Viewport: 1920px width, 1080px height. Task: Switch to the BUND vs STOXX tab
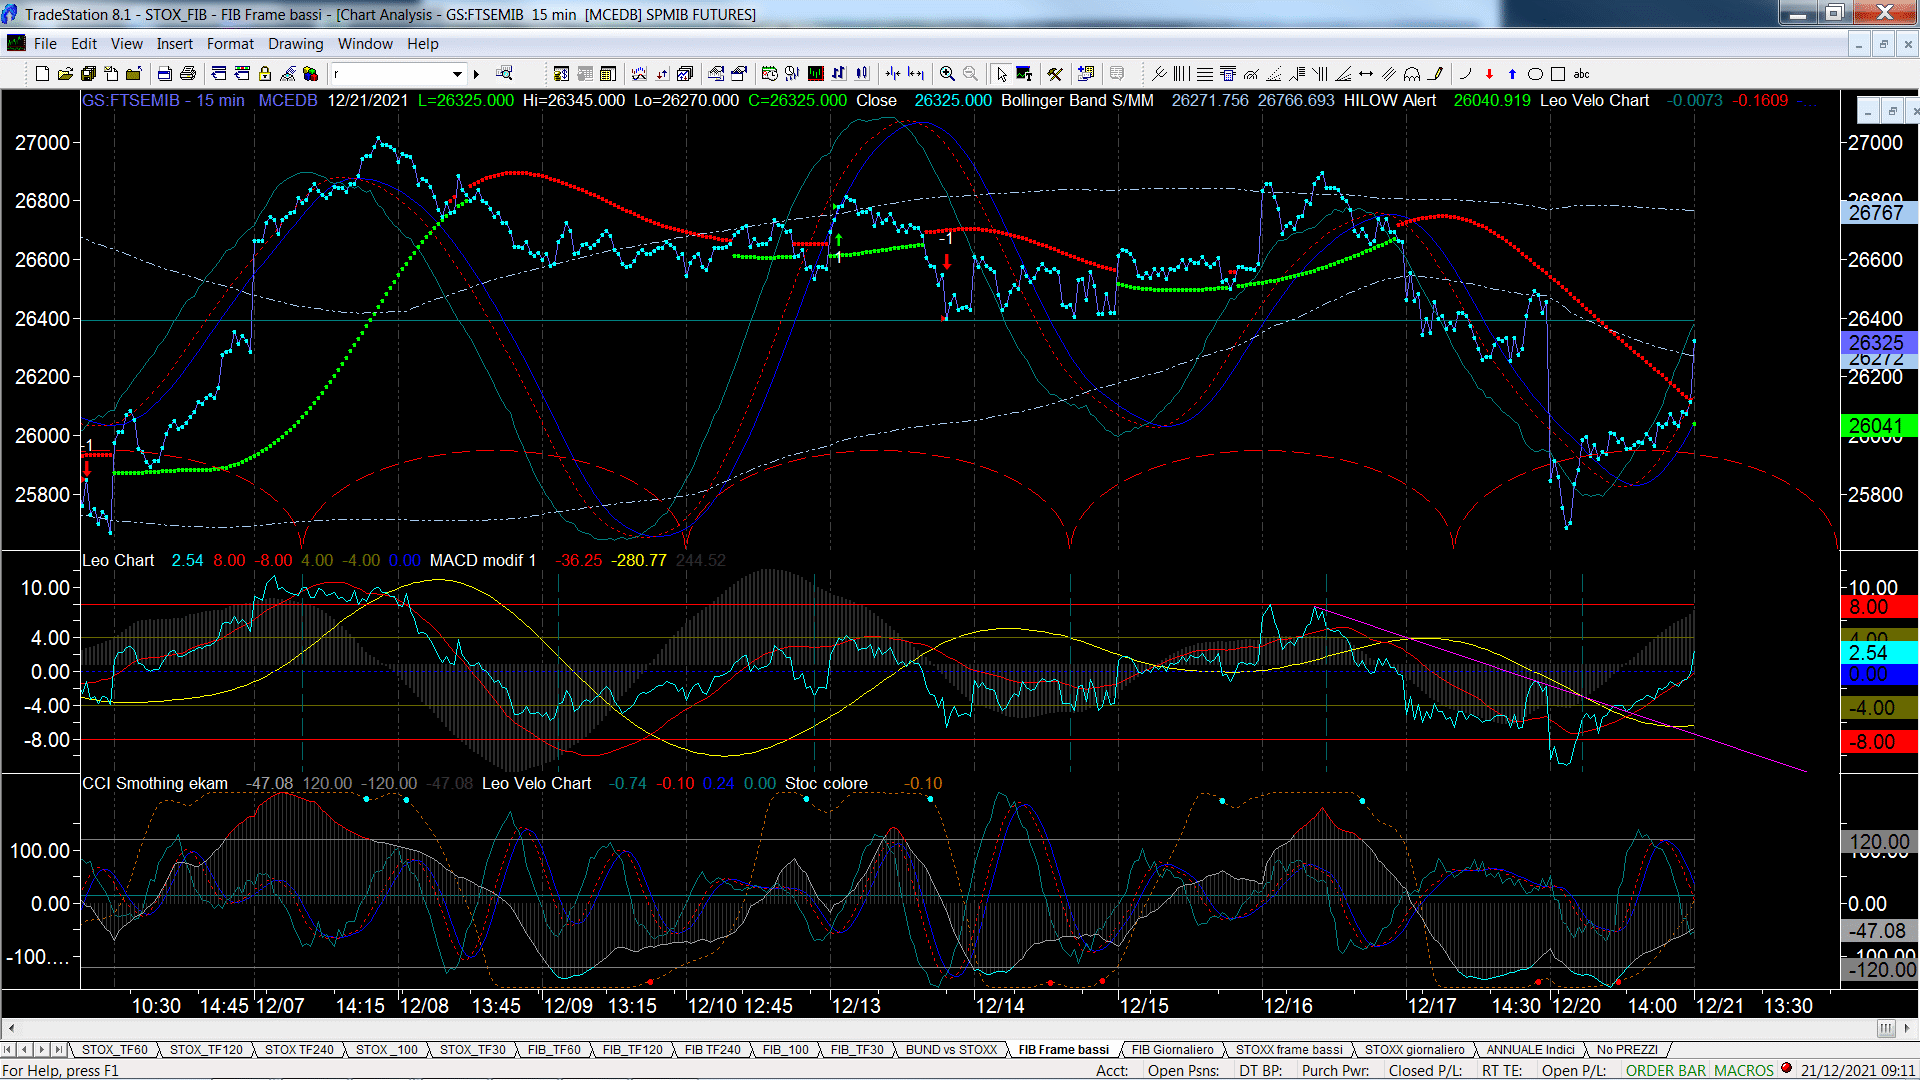pos(952,1050)
